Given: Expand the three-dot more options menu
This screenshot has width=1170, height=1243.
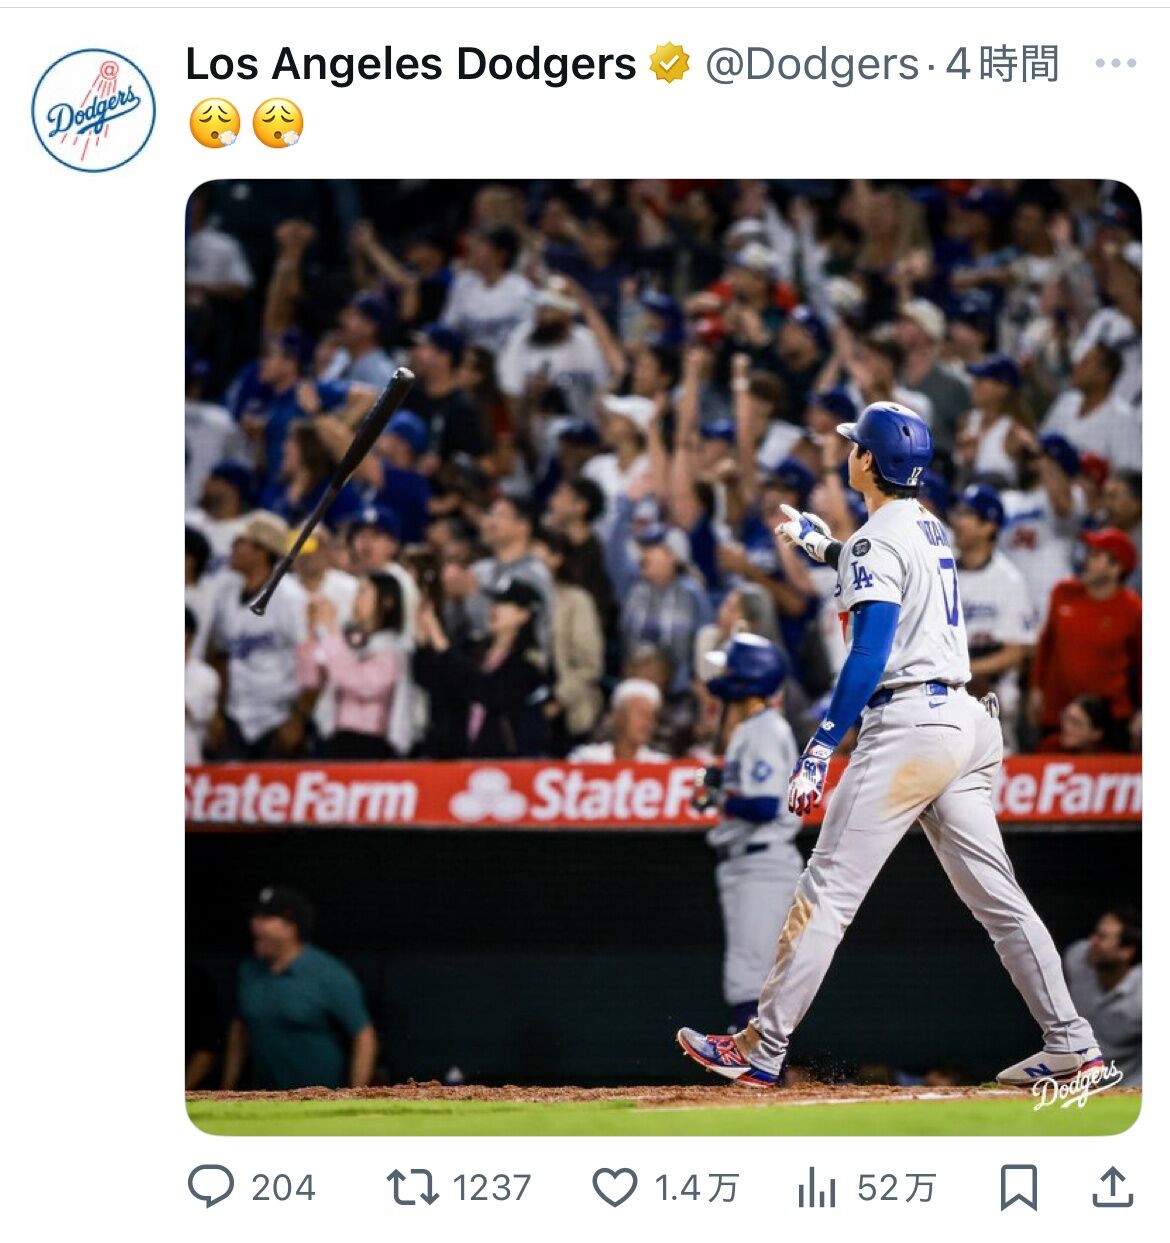Looking at the screenshot, I should (x=1115, y=64).
